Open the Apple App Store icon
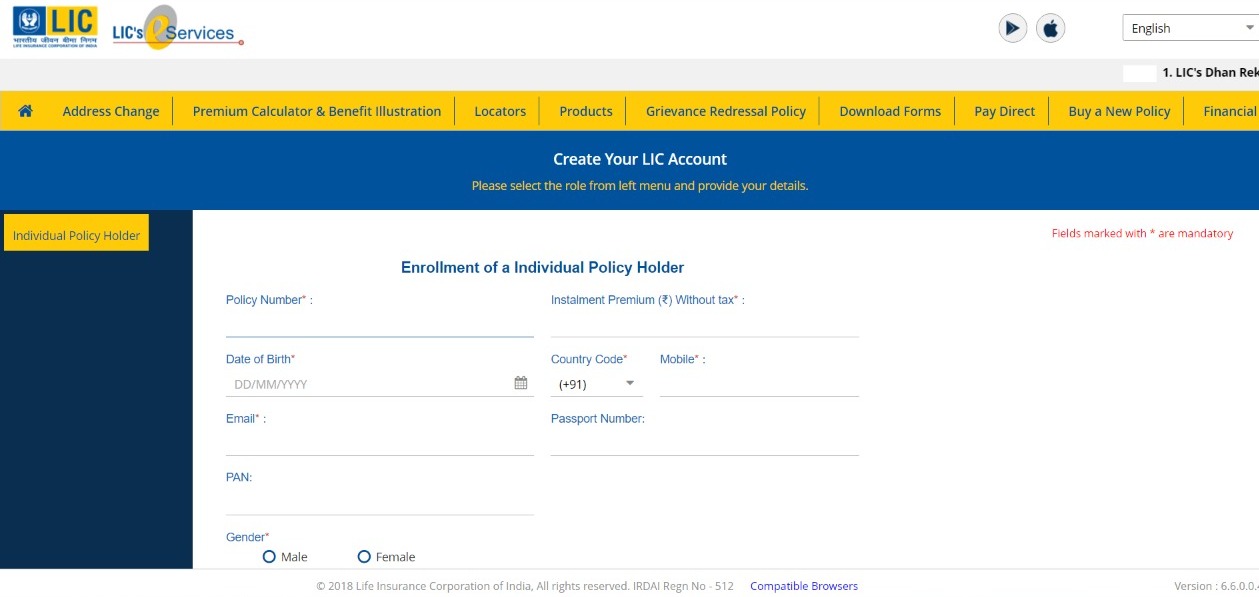Viewport: 1259px width, 597px height. (x=1050, y=28)
